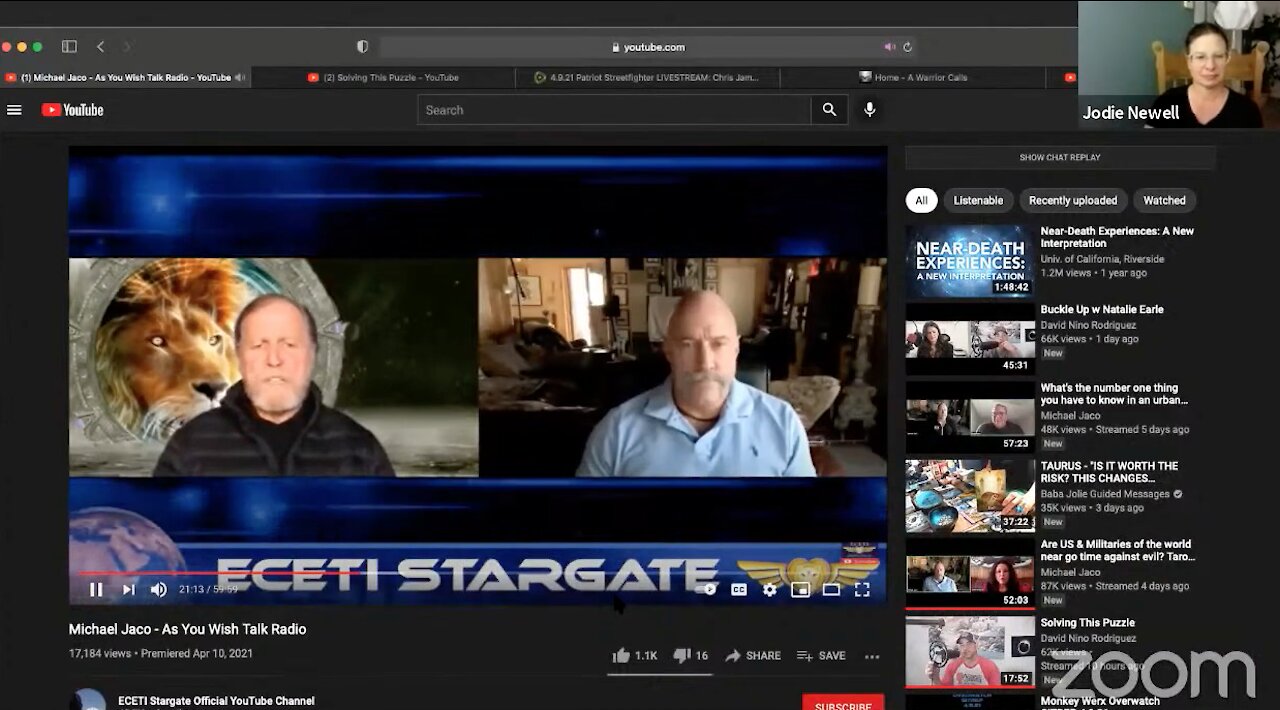Focus the YouTube search box
The image size is (1280, 710).
(x=614, y=110)
